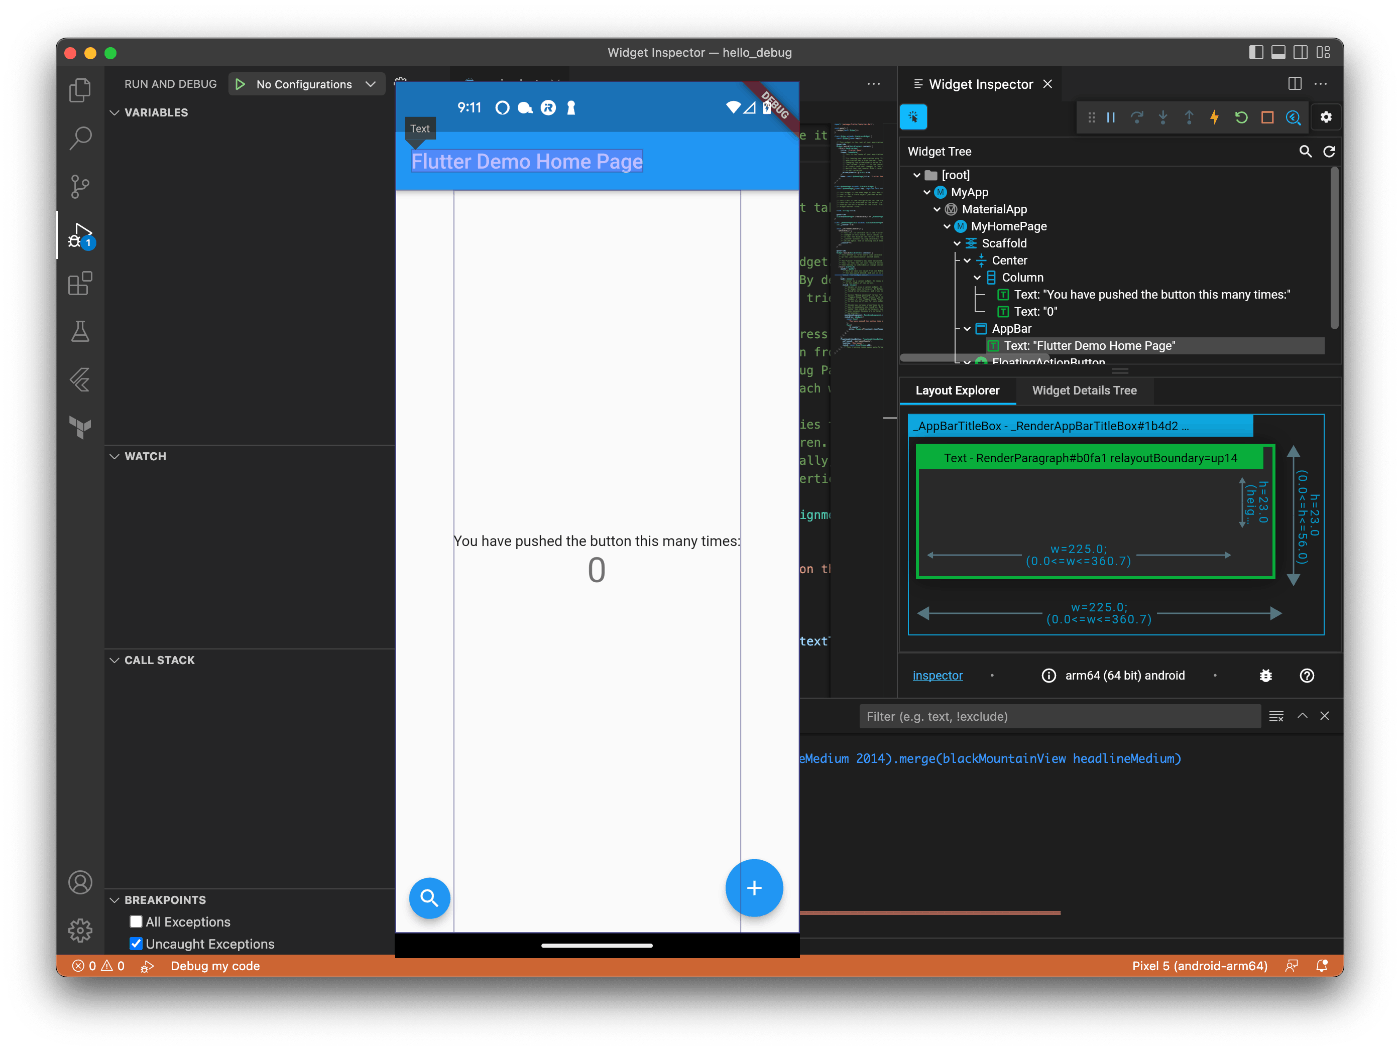Image resolution: width=1400 pixels, height=1051 pixels.
Task: Click the feedback icon in status bar
Action: coord(1292,966)
